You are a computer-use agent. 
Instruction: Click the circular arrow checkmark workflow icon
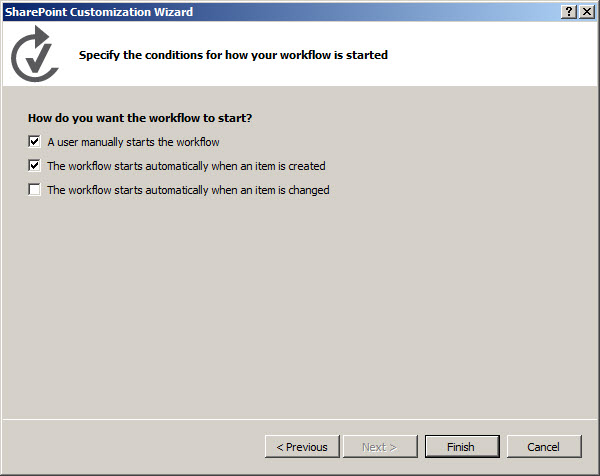click(x=35, y=54)
